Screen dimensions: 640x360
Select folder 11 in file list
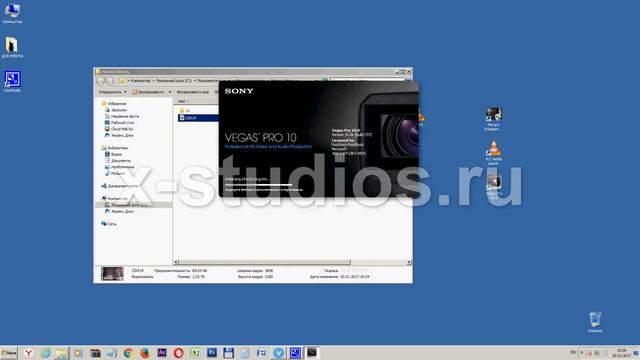(184, 111)
